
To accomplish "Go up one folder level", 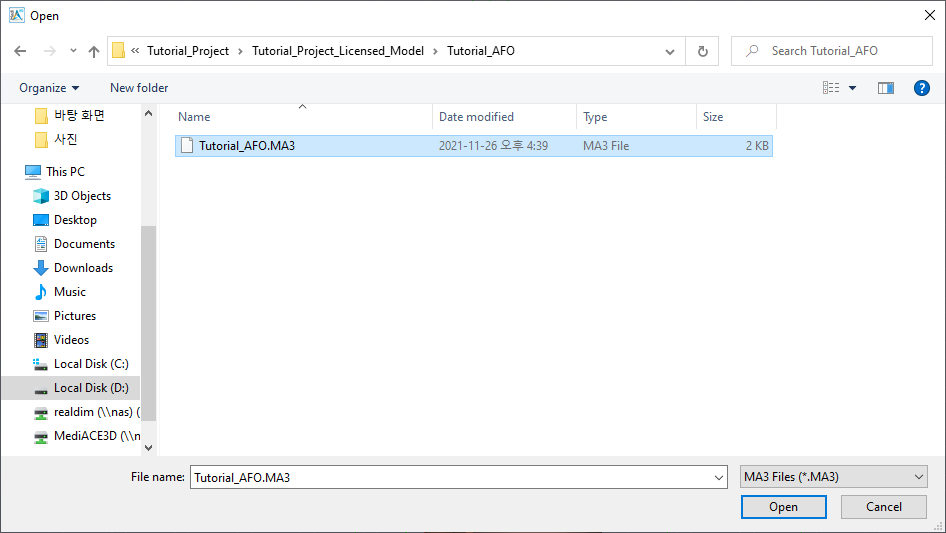I will tap(94, 51).
